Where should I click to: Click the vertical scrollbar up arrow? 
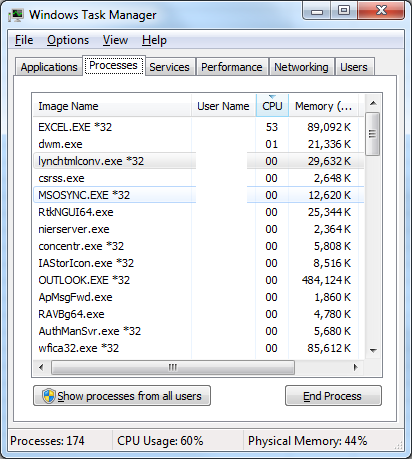point(373,103)
